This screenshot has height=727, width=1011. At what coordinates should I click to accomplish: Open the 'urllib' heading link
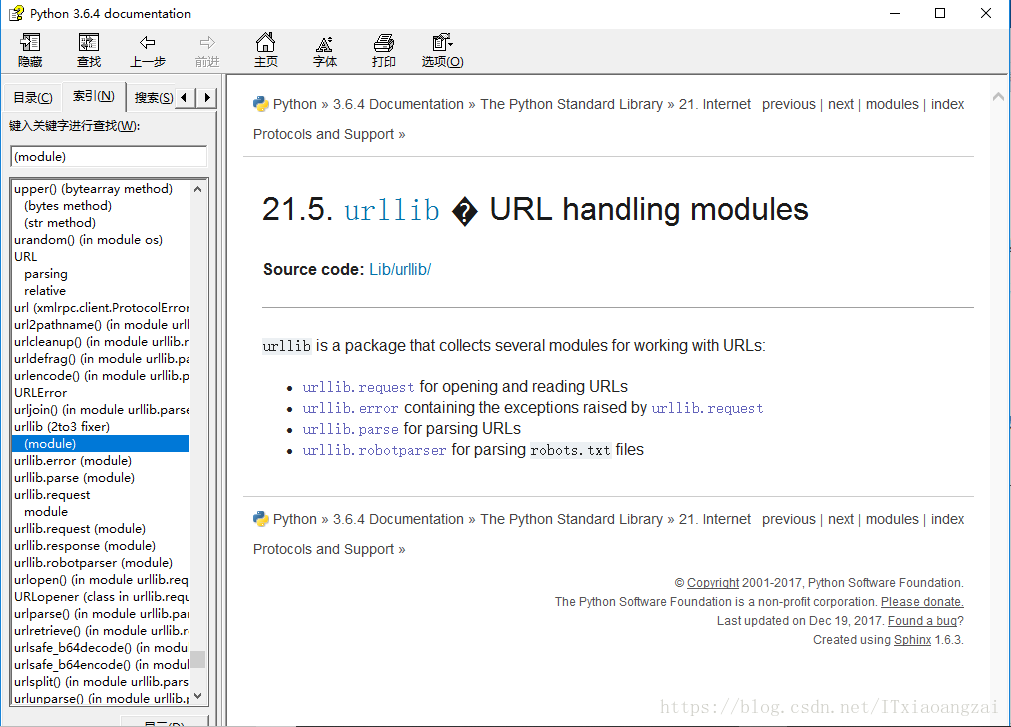tap(392, 210)
